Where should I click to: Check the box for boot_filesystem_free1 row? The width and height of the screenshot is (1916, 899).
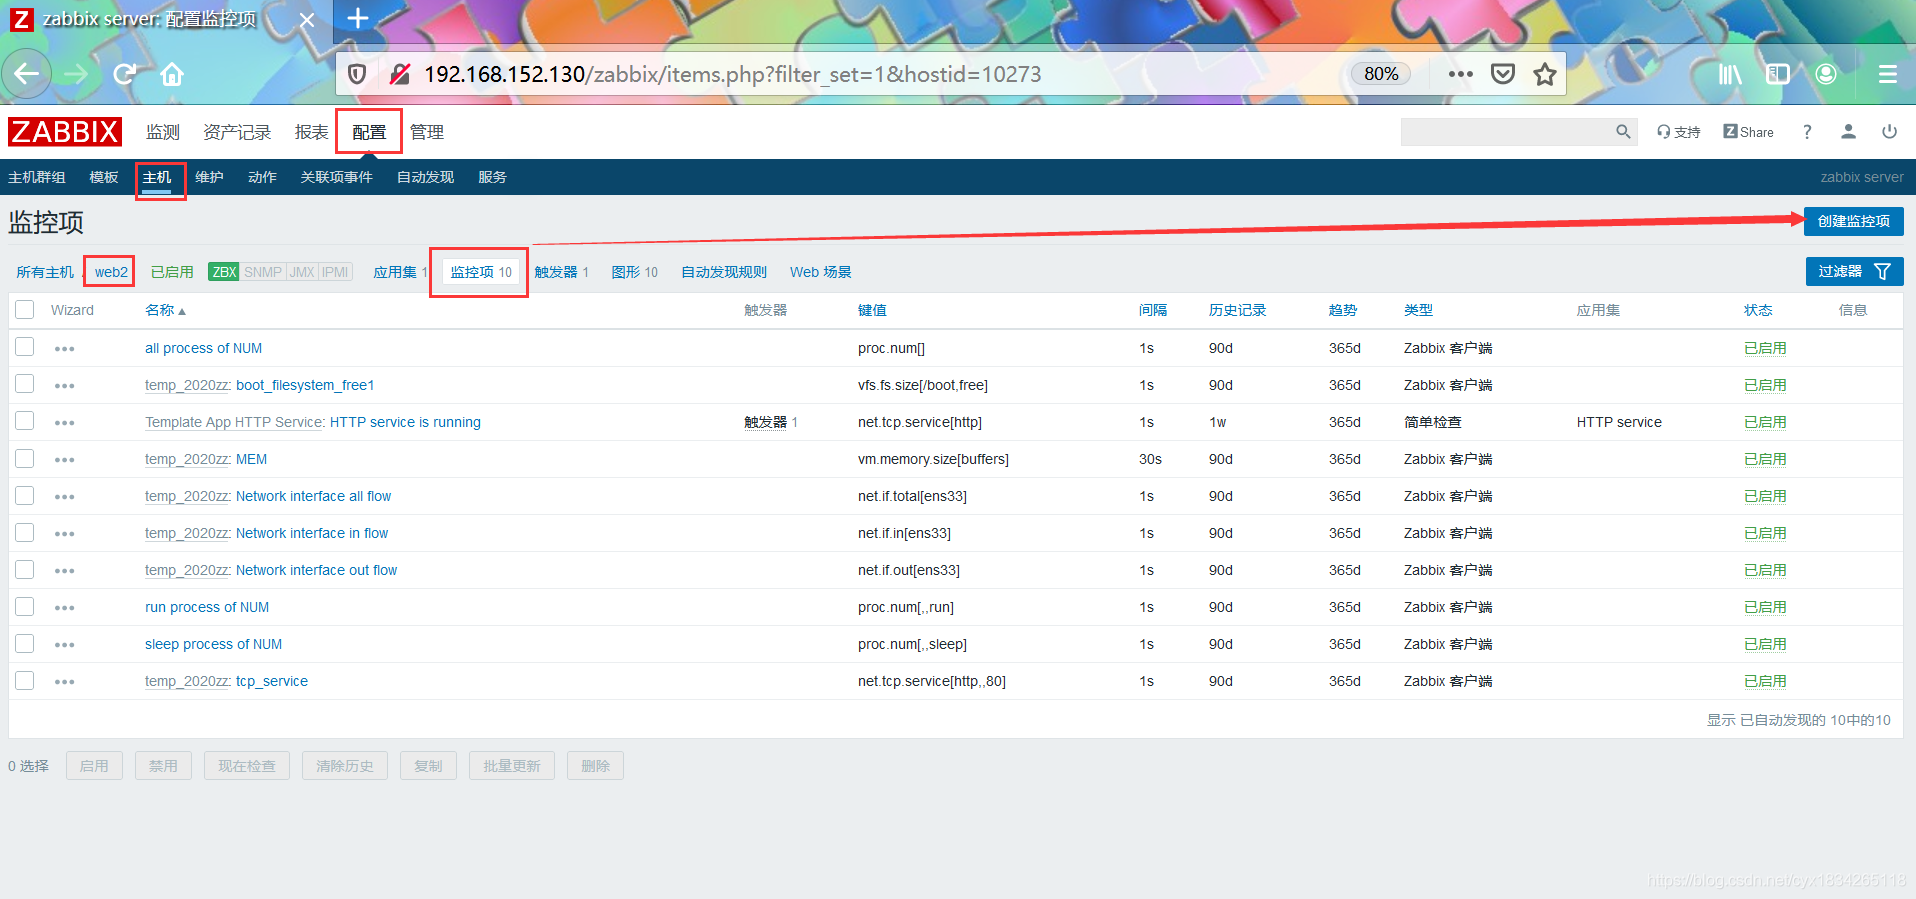[25, 384]
